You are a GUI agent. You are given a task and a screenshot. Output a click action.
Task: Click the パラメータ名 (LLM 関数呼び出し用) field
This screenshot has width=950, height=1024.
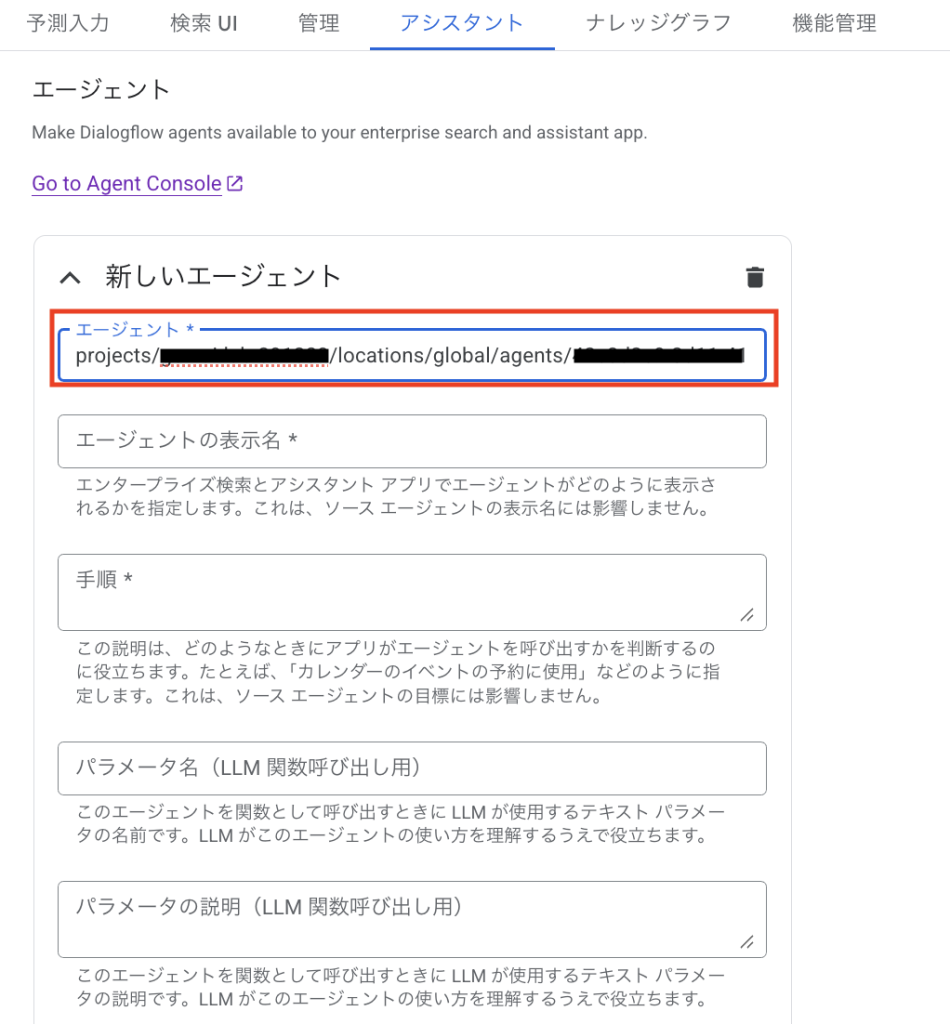[411, 768]
